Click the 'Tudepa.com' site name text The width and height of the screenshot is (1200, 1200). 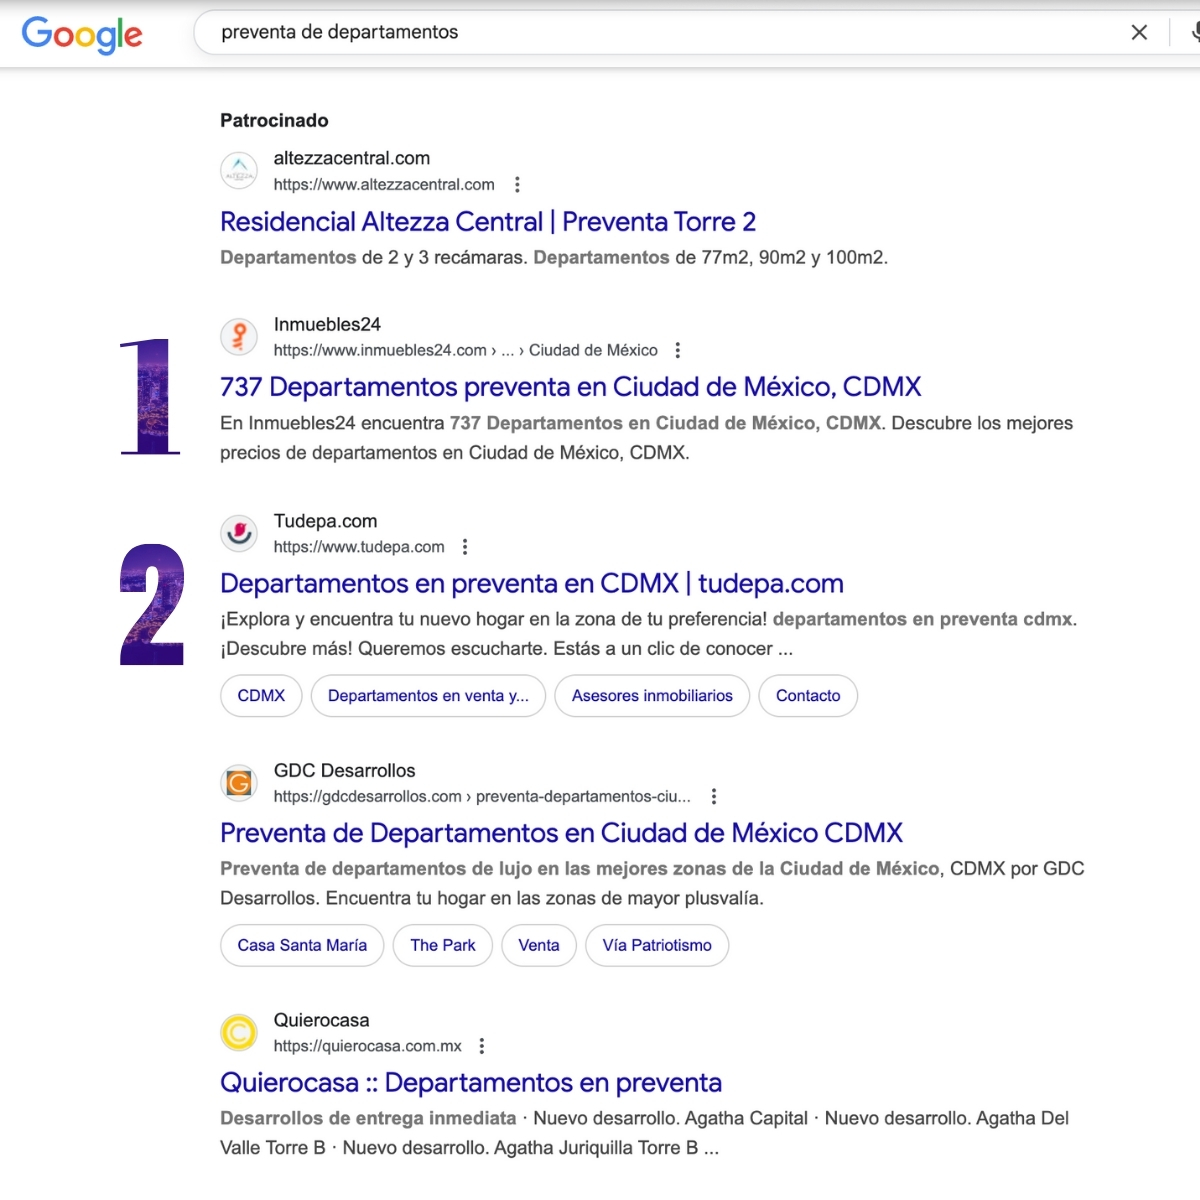[326, 521]
